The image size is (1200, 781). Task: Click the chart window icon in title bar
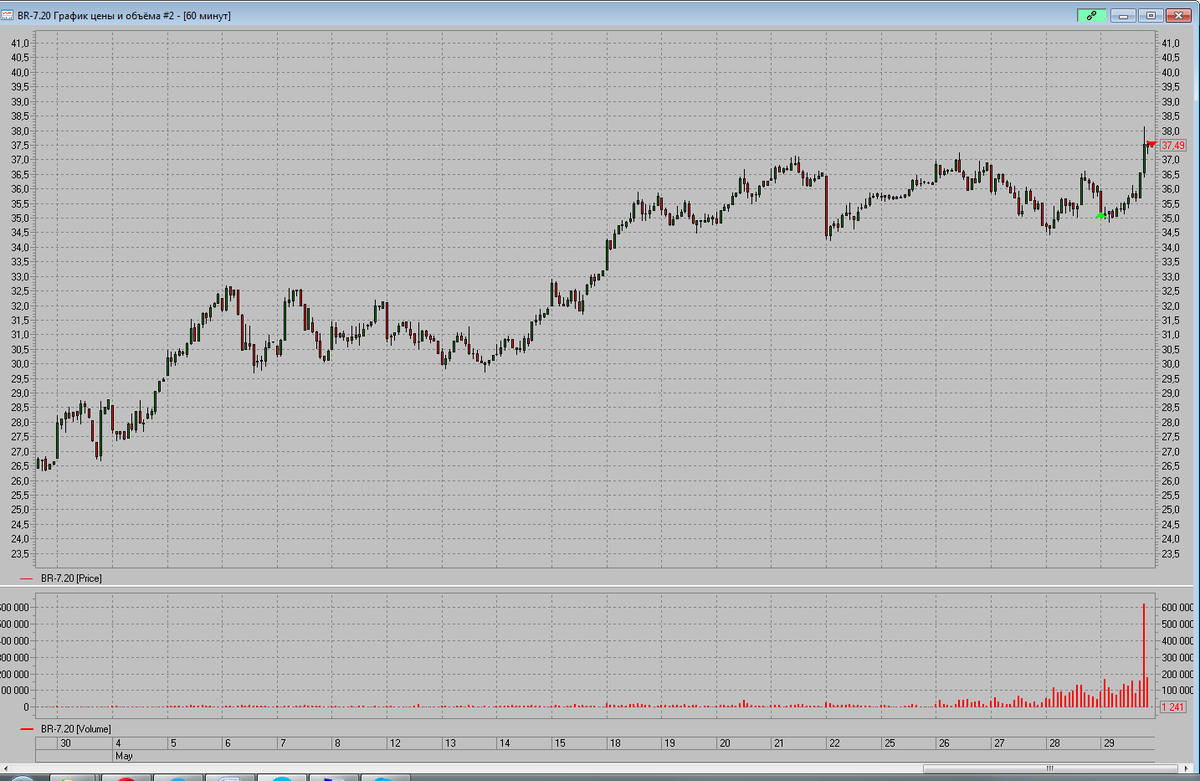pyautogui.click(x=7, y=15)
